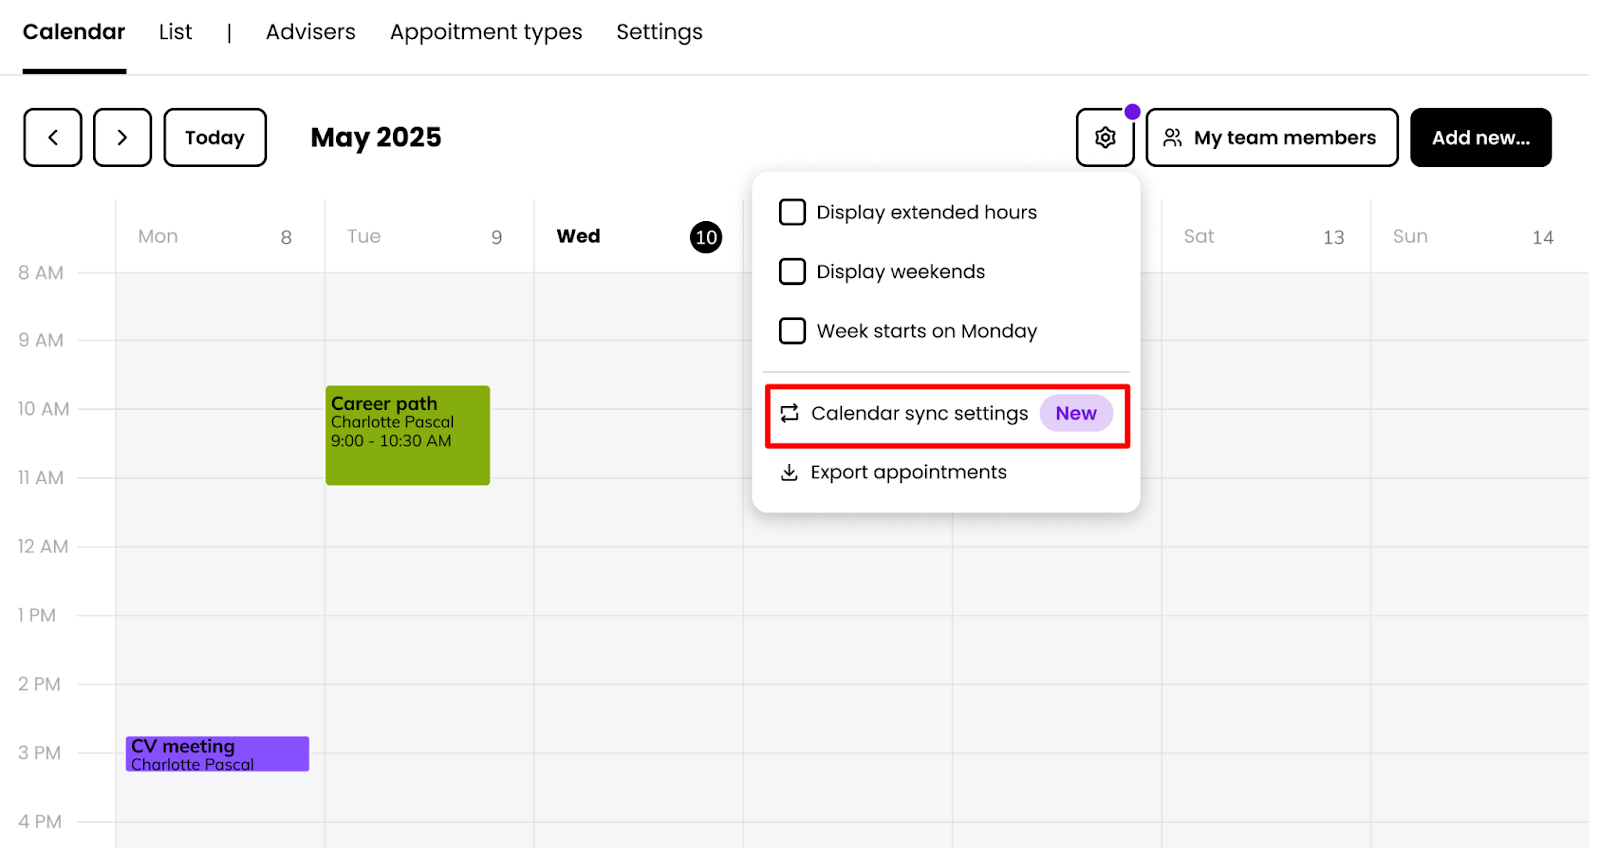Click the team members people icon

[x=1173, y=138]
